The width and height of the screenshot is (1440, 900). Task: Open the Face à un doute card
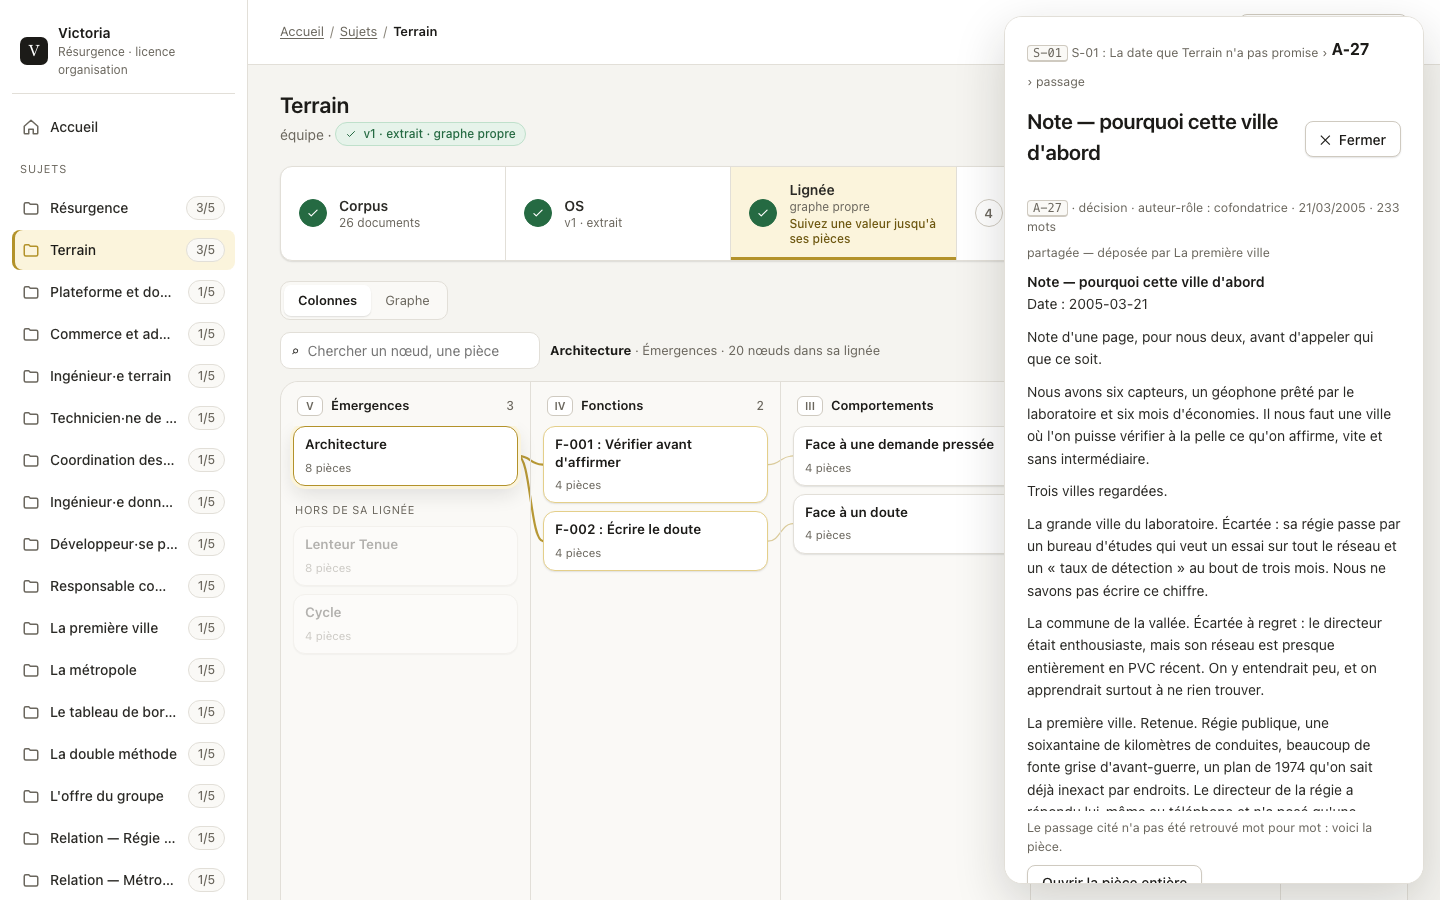898,523
